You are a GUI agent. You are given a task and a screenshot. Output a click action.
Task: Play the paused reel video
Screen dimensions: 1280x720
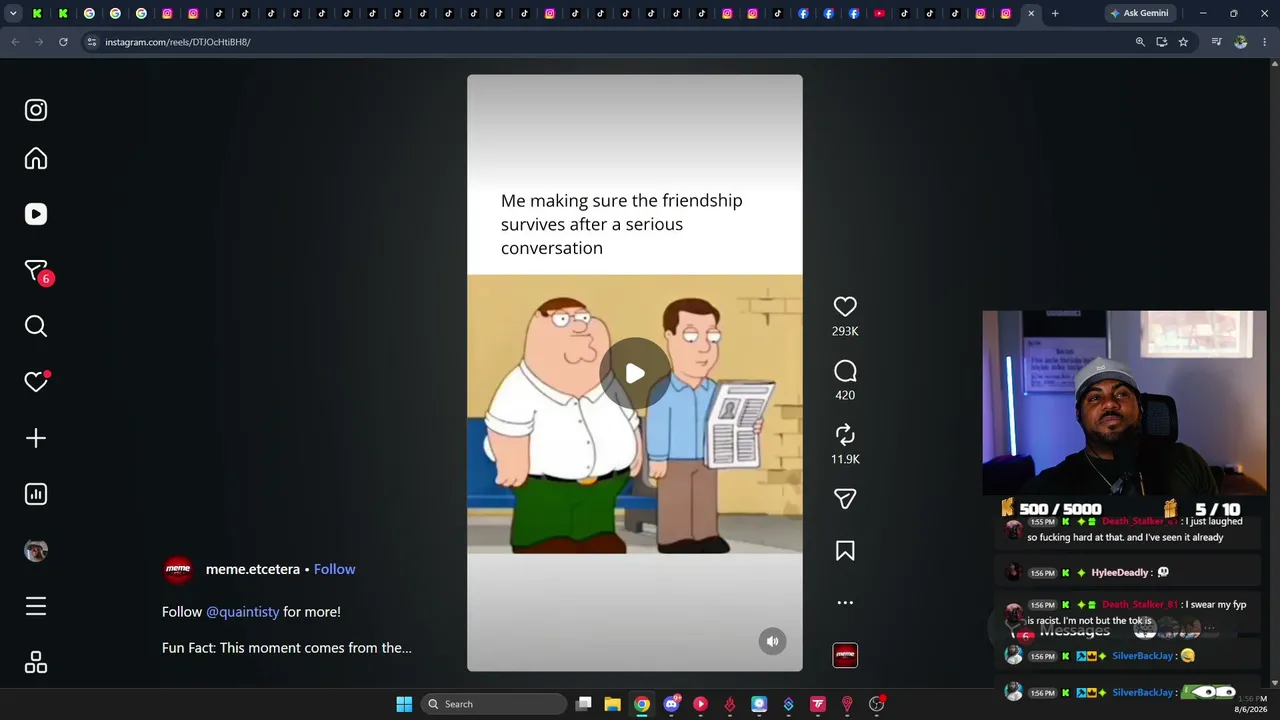tap(635, 373)
